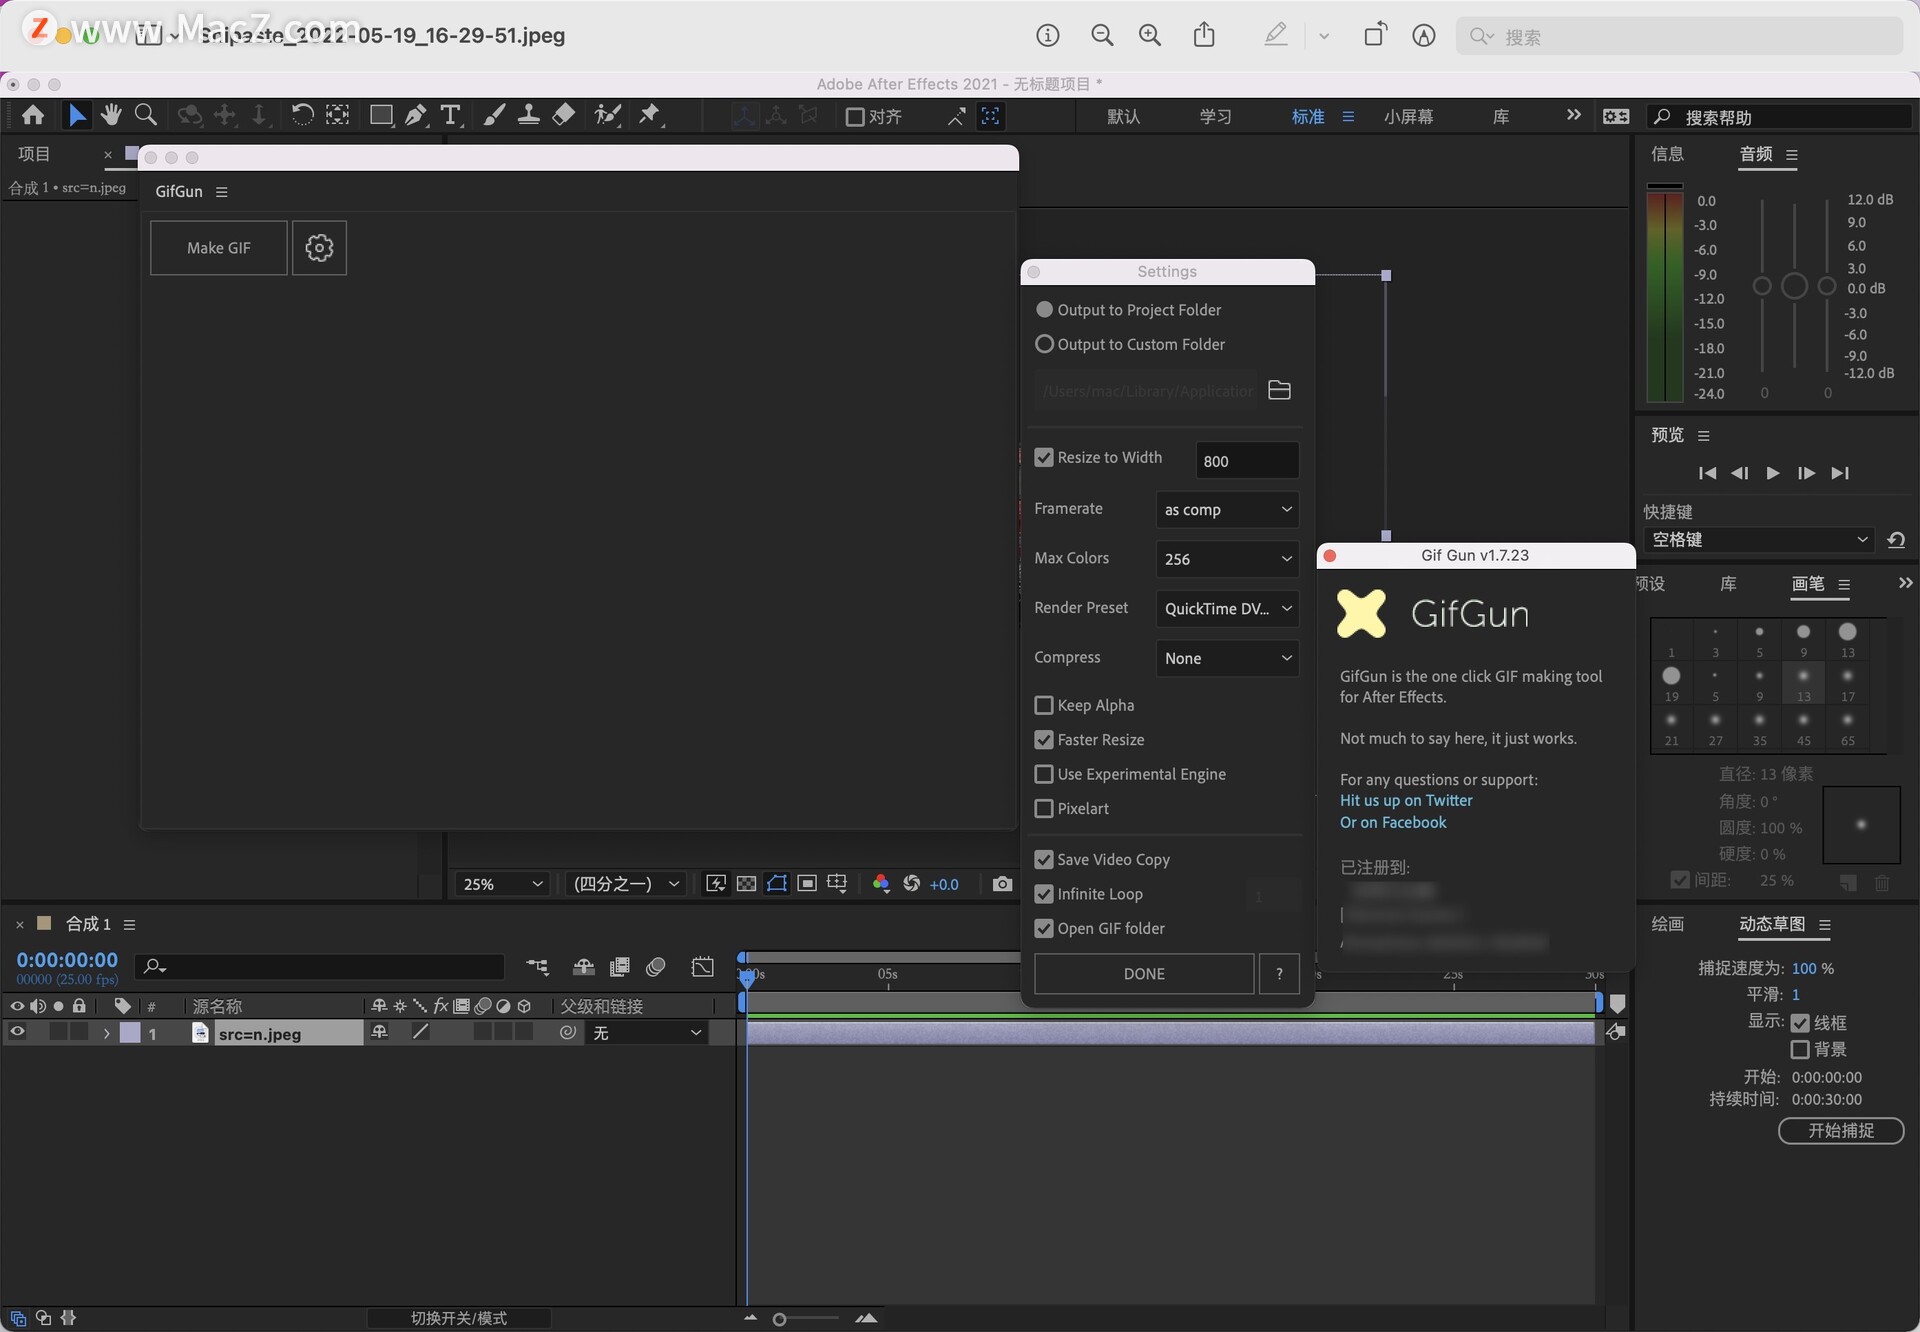Select the Clone Stamp tool
1920x1332 pixels.
pyautogui.click(x=529, y=115)
